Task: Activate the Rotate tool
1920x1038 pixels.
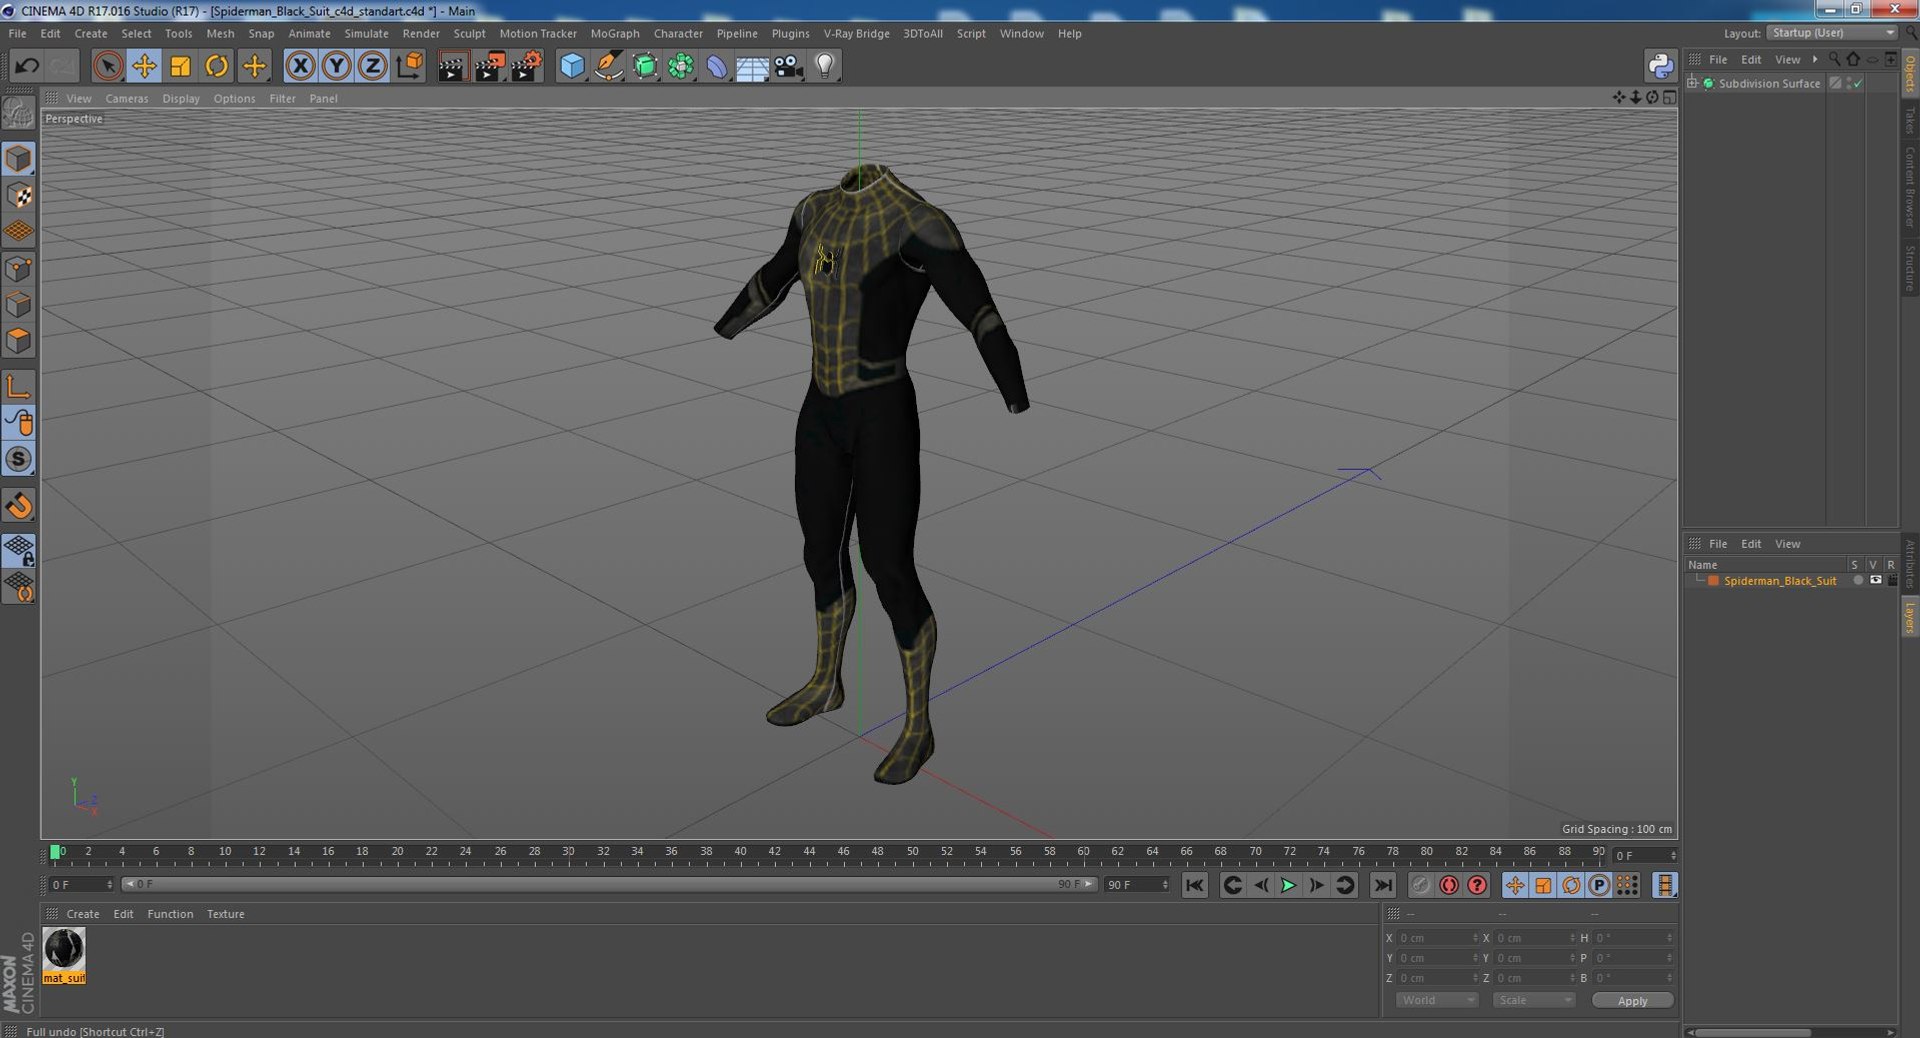Action: coord(216,66)
